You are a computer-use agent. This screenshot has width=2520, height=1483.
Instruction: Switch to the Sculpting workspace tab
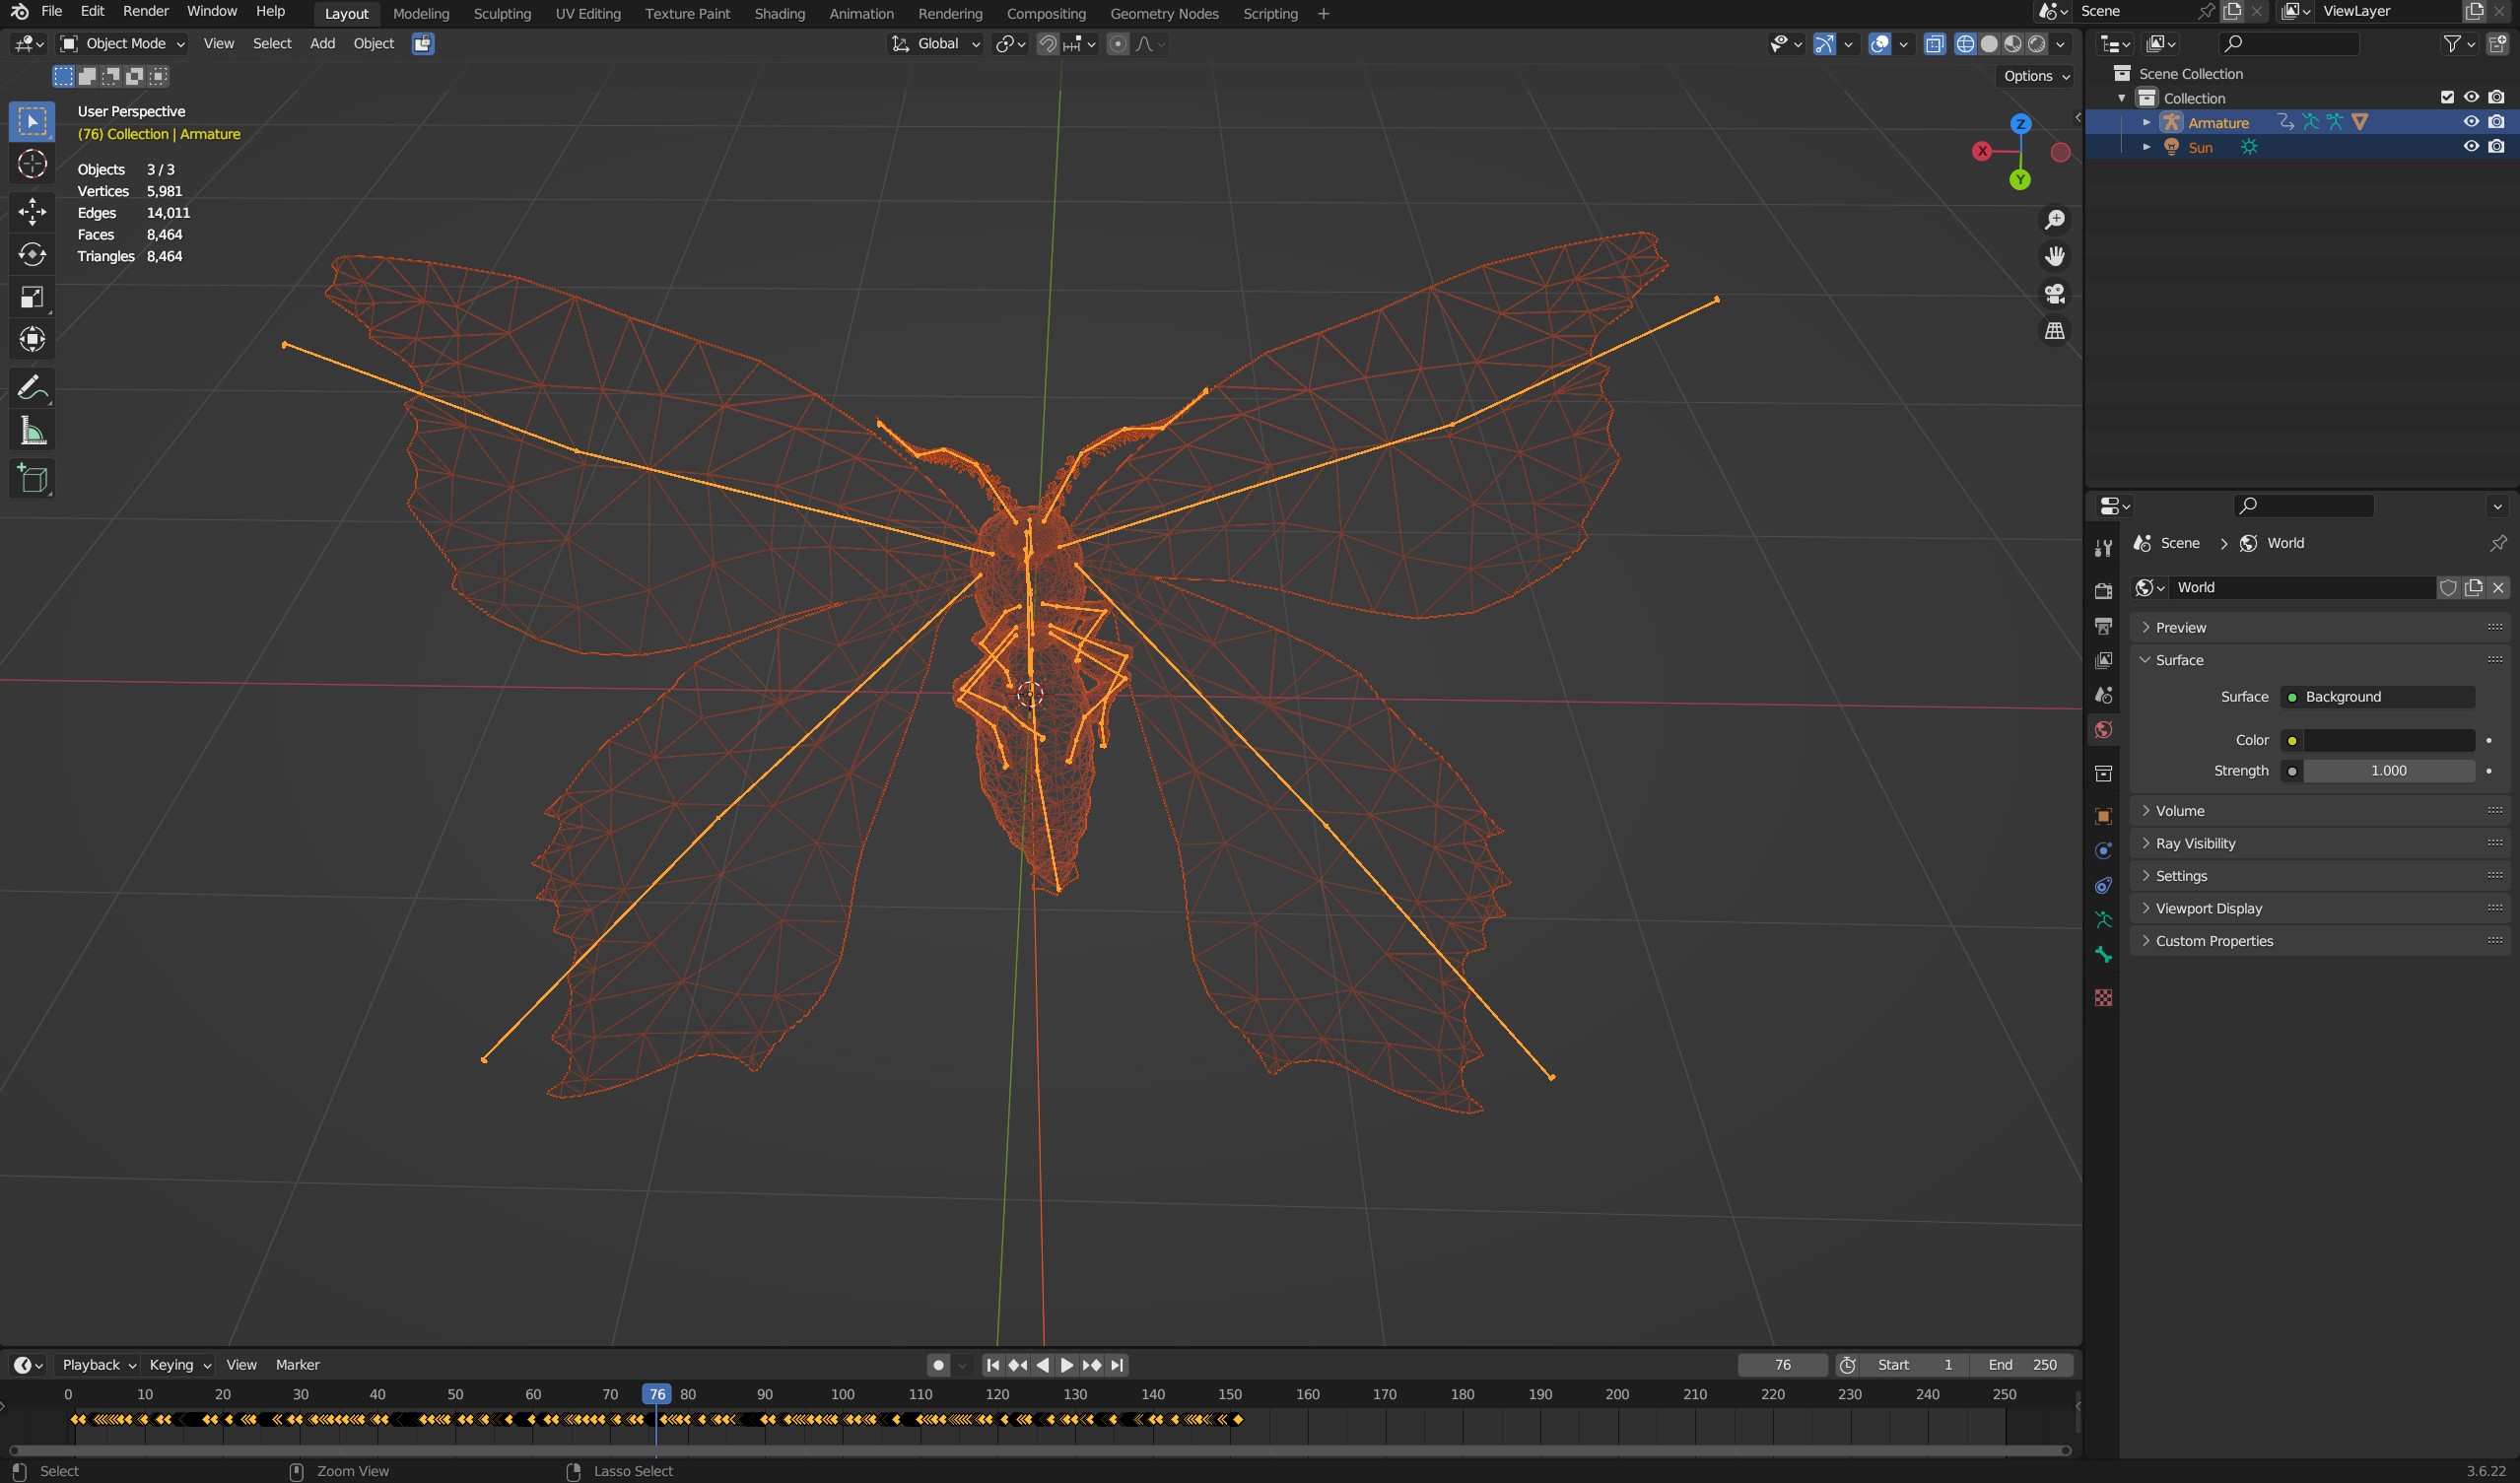click(502, 14)
